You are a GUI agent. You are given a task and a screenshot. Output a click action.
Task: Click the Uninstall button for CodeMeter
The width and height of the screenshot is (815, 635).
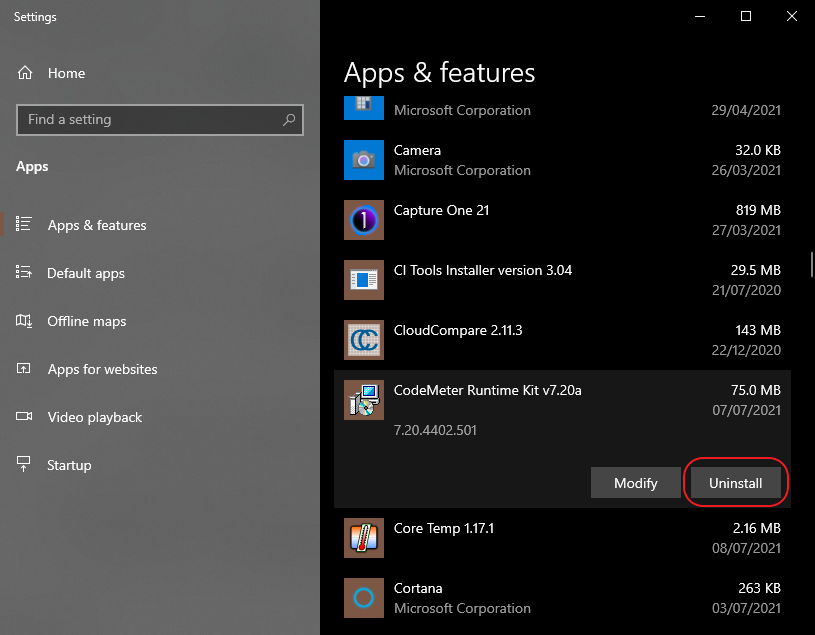(x=735, y=483)
